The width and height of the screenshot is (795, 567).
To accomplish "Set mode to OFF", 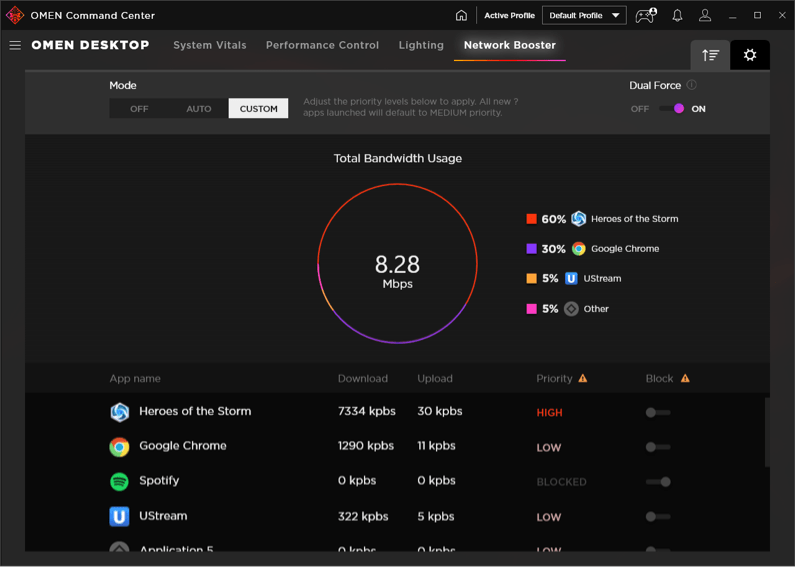I will pos(139,108).
